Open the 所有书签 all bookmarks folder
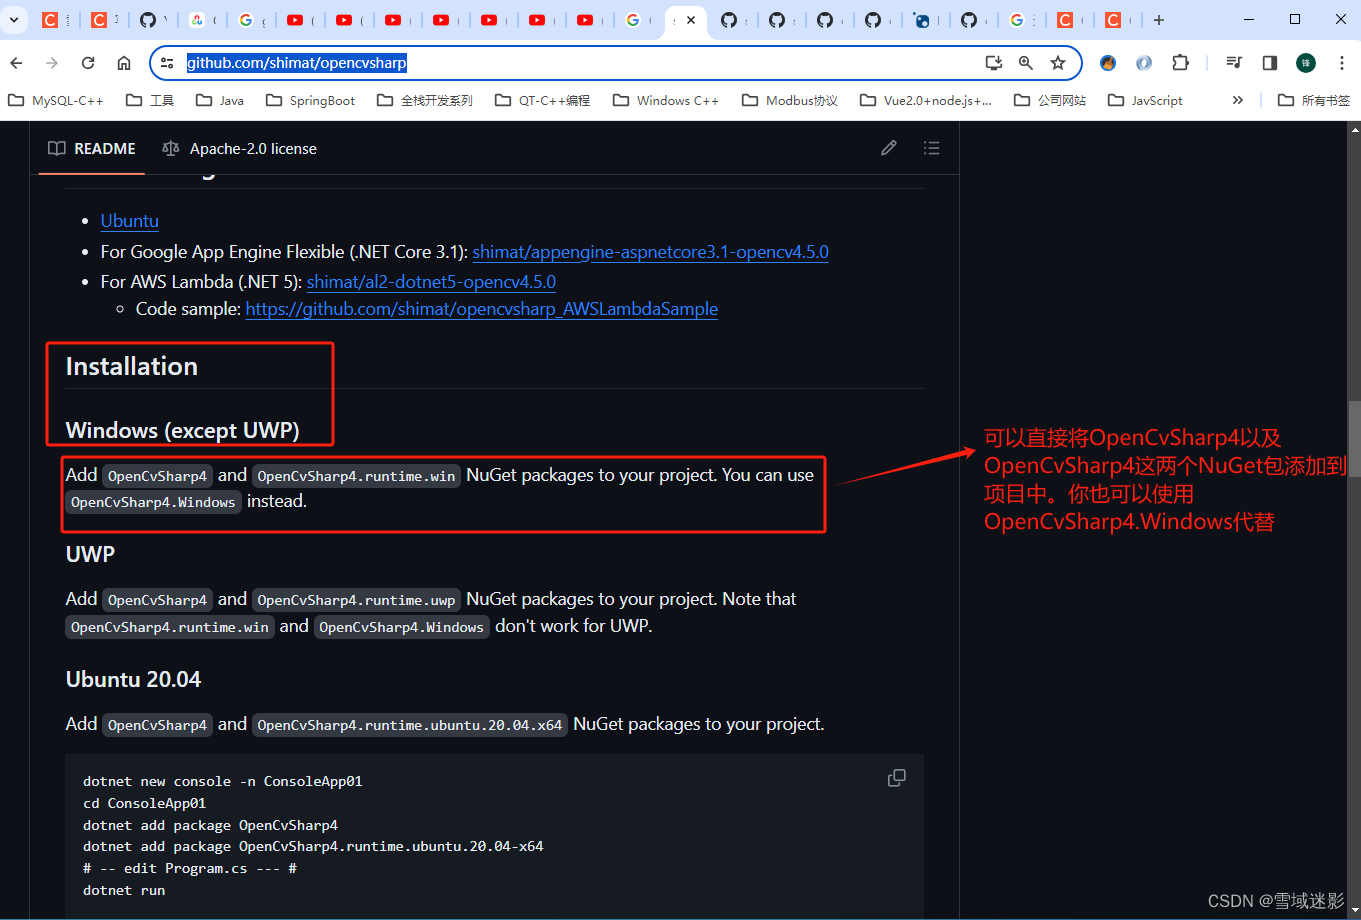 click(1314, 100)
